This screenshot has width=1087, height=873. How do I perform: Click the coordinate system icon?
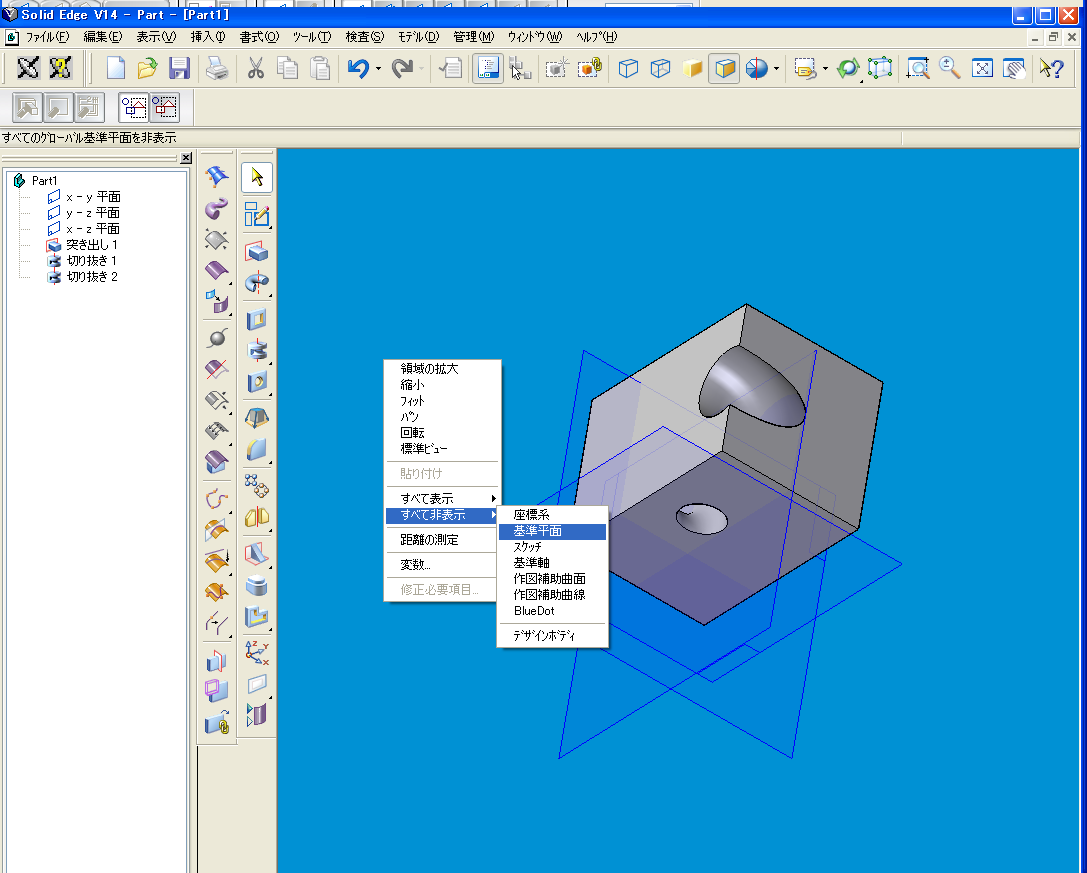tap(256, 652)
